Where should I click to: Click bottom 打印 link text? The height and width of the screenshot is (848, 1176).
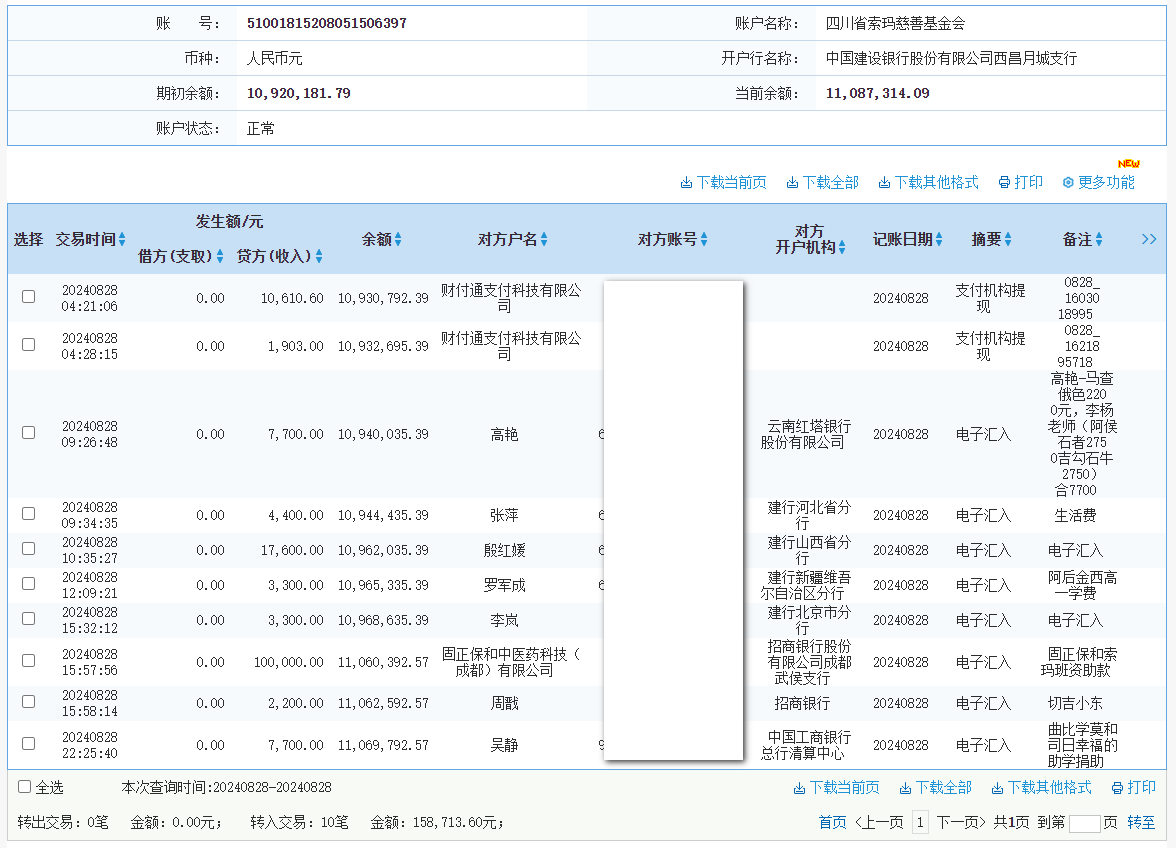[1142, 788]
